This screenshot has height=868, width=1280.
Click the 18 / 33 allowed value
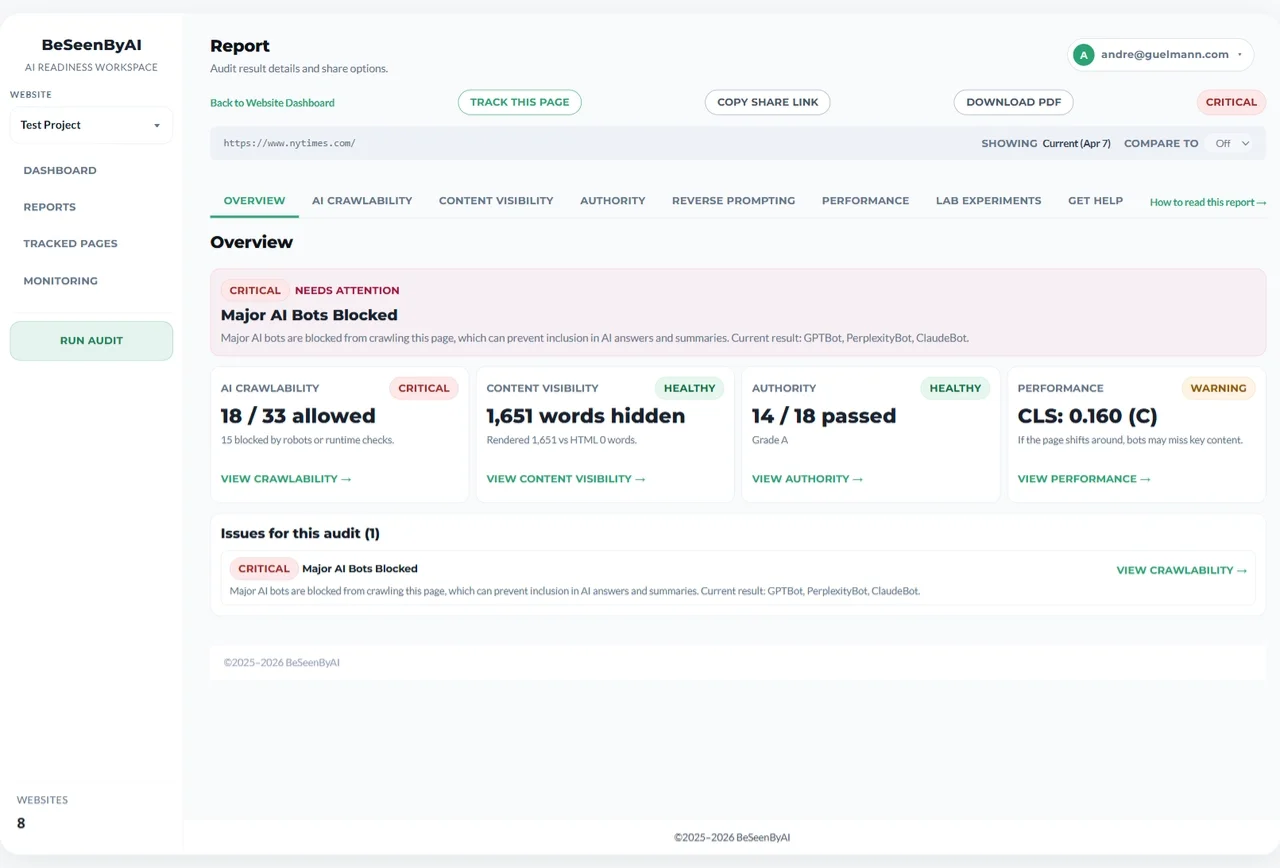298,416
